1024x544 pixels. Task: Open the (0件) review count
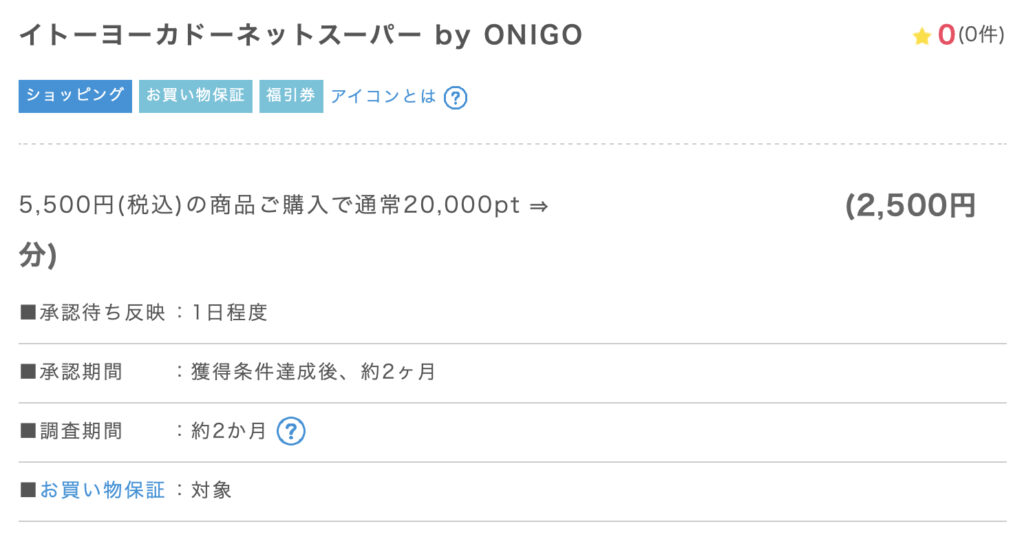[981, 35]
